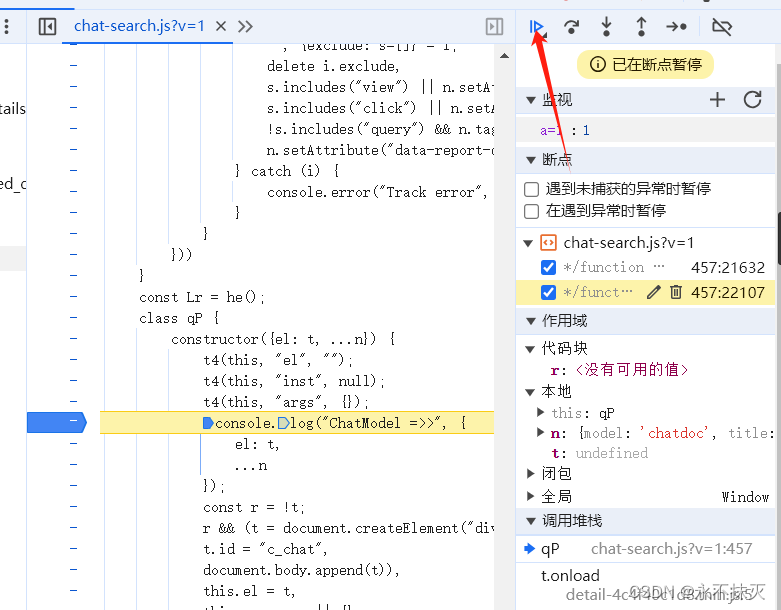Step over next function call

571,26
